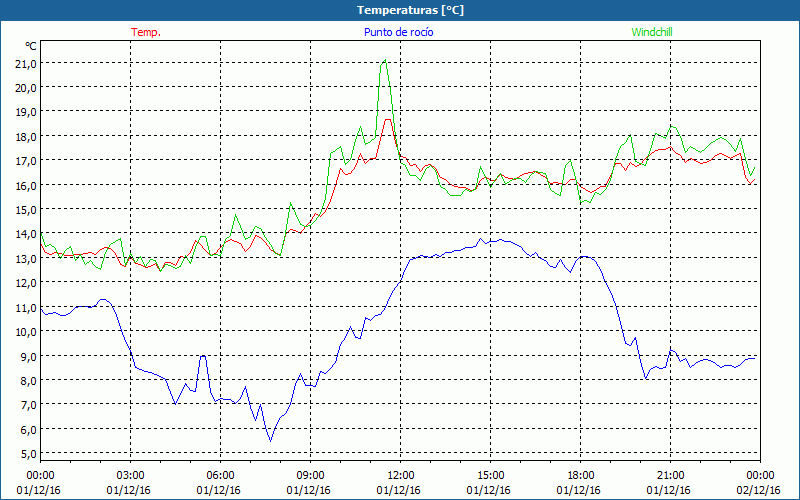800x500 pixels.
Task: Click the '5,0' y-axis value
Action: (29, 454)
